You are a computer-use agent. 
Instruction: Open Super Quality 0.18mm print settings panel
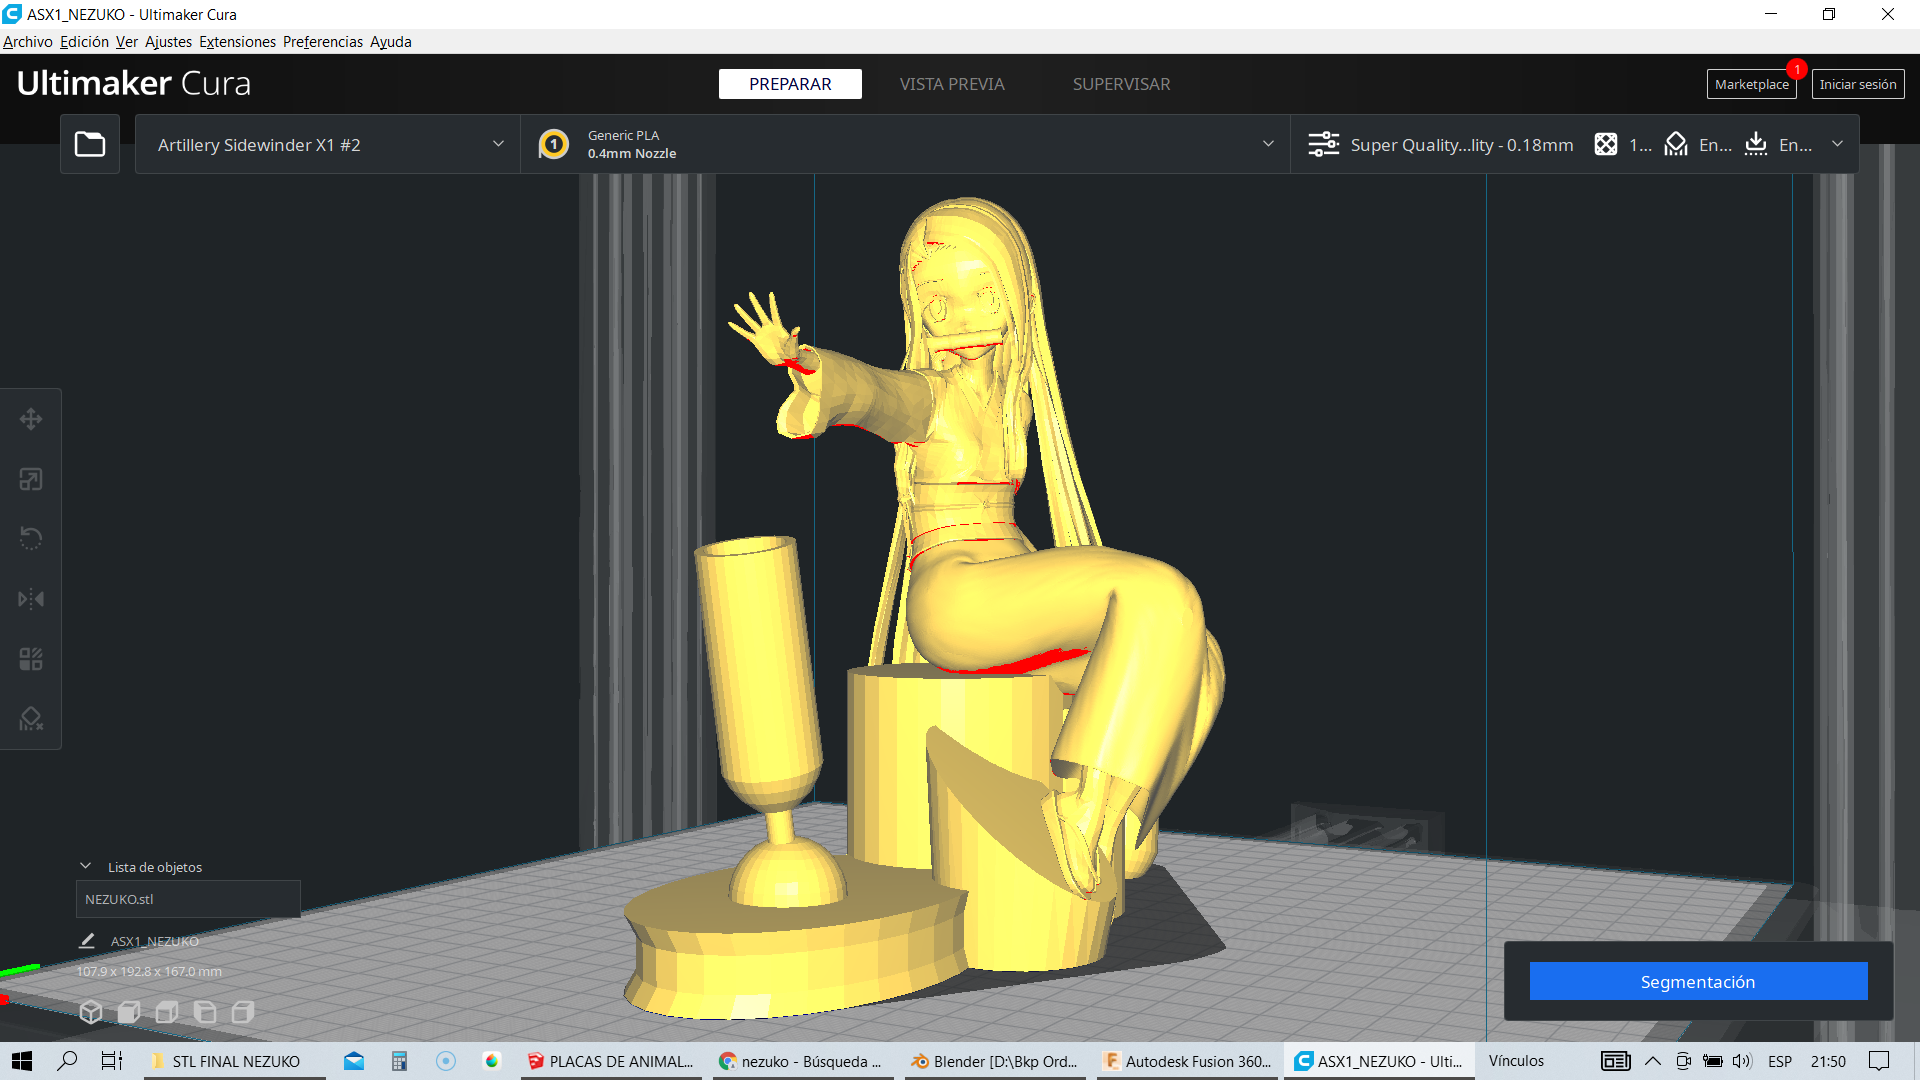[x=1460, y=144]
